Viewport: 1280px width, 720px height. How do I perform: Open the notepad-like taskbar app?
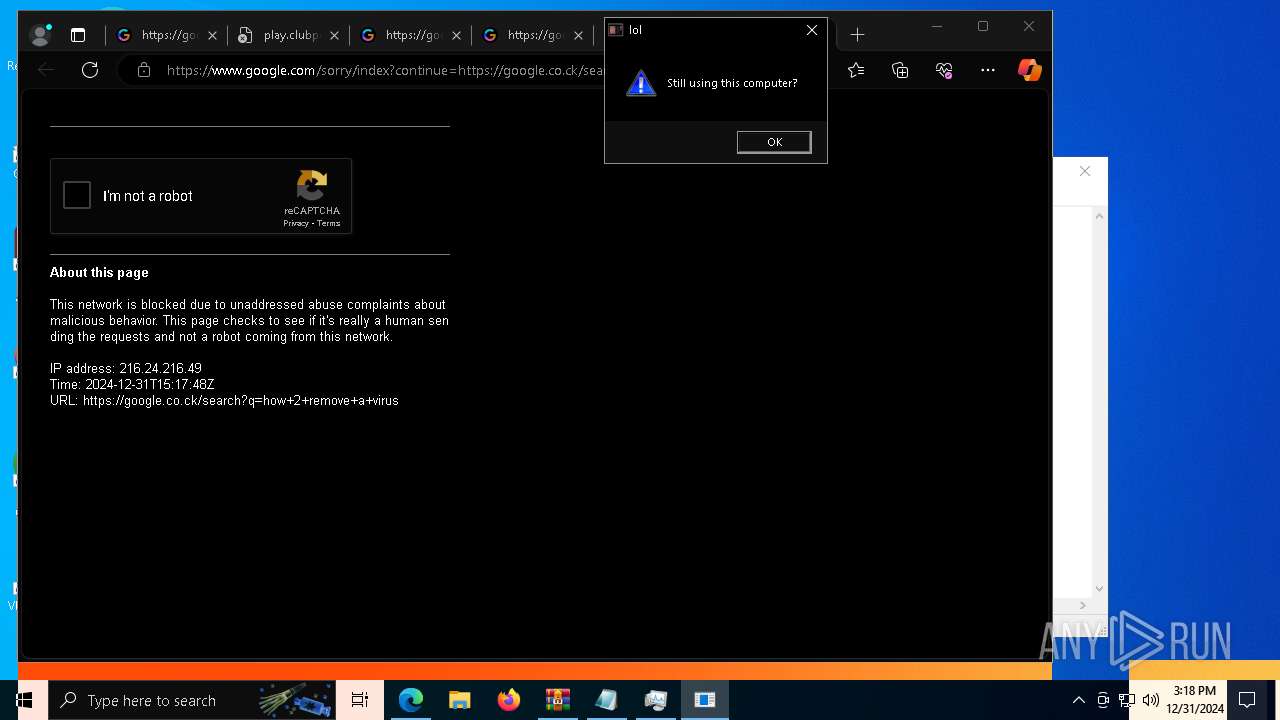[x=607, y=700]
